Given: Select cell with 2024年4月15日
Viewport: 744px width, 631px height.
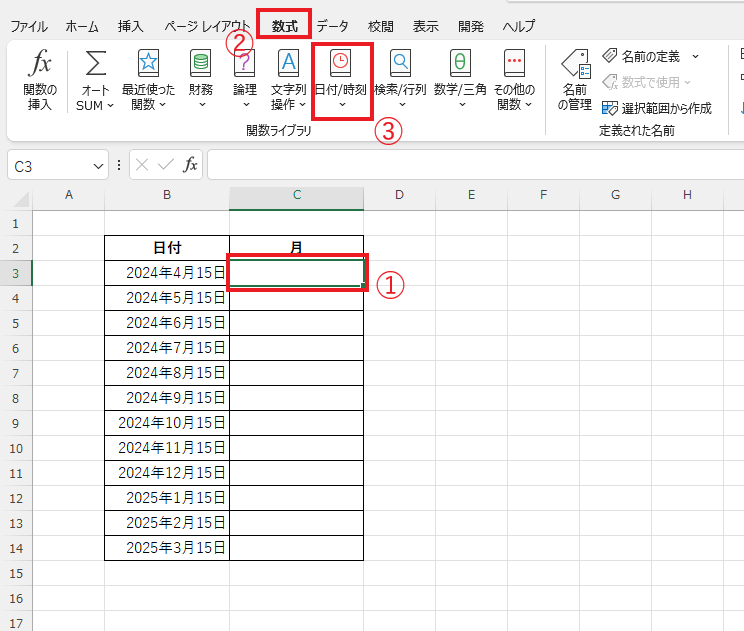Looking at the screenshot, I should [x=167, y=273].
